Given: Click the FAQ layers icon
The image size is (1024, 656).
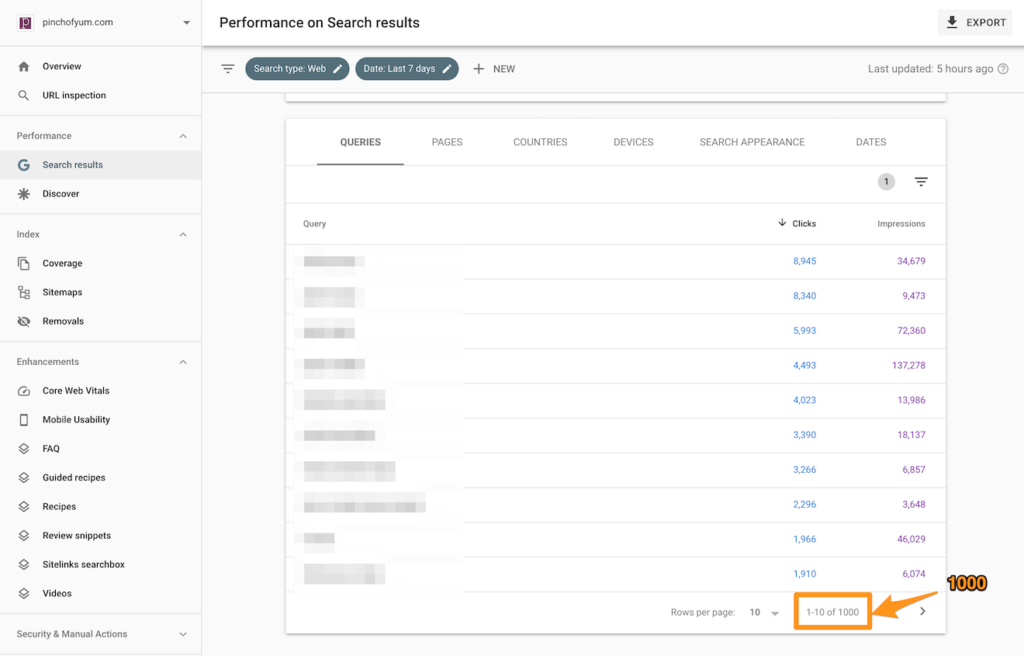Looking at the screenshot, I should [24, 448].
